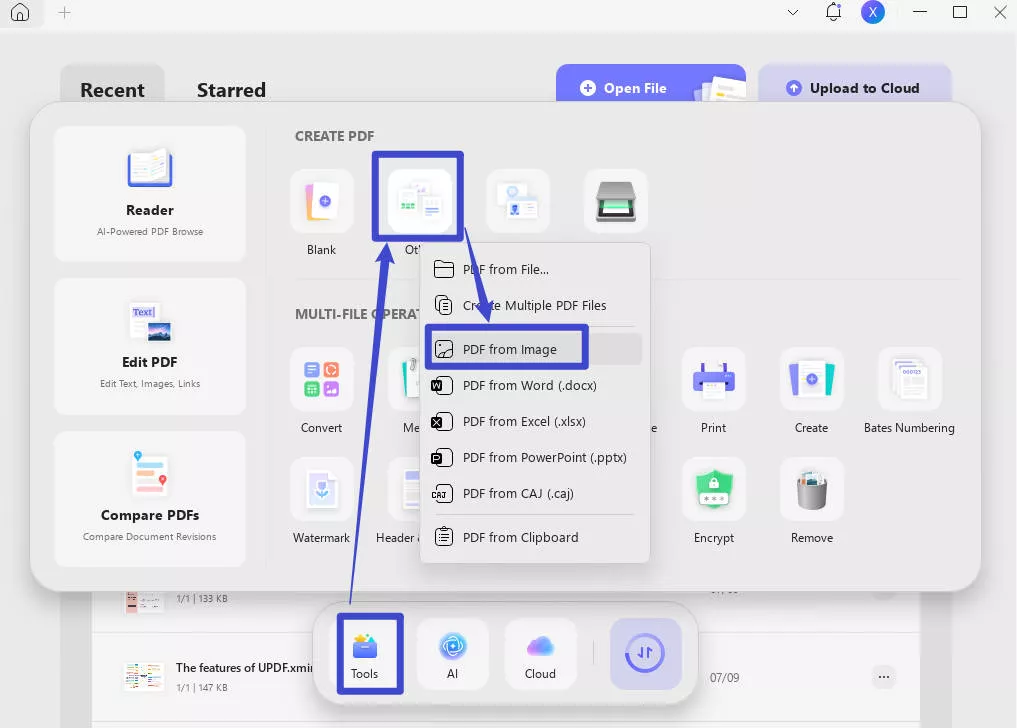Select PDF from Word (.docx)
The height and width of the screenshot is (728, 1017).
529,385
